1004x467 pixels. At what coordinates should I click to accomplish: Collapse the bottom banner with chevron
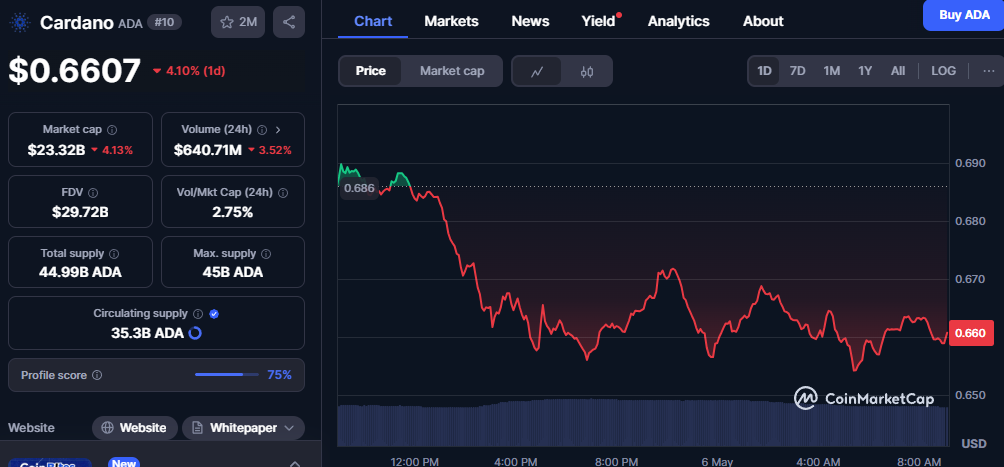point(295,463)
